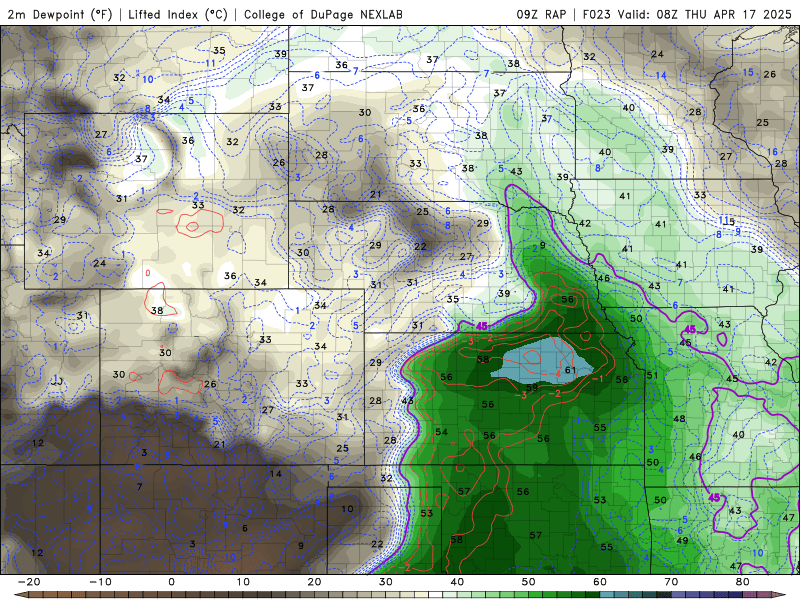Click the black '6' dewpoint value
The width and height of the screenshot is (800, 600).
pos(245,528)
